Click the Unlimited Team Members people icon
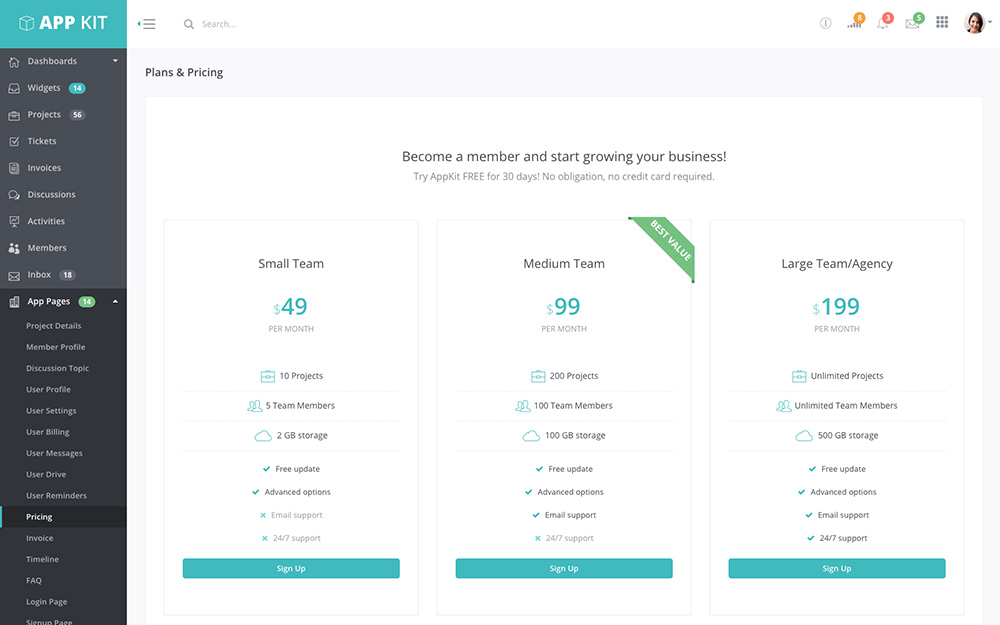Viewport: 1000px width, 625px height. (784, 406)
